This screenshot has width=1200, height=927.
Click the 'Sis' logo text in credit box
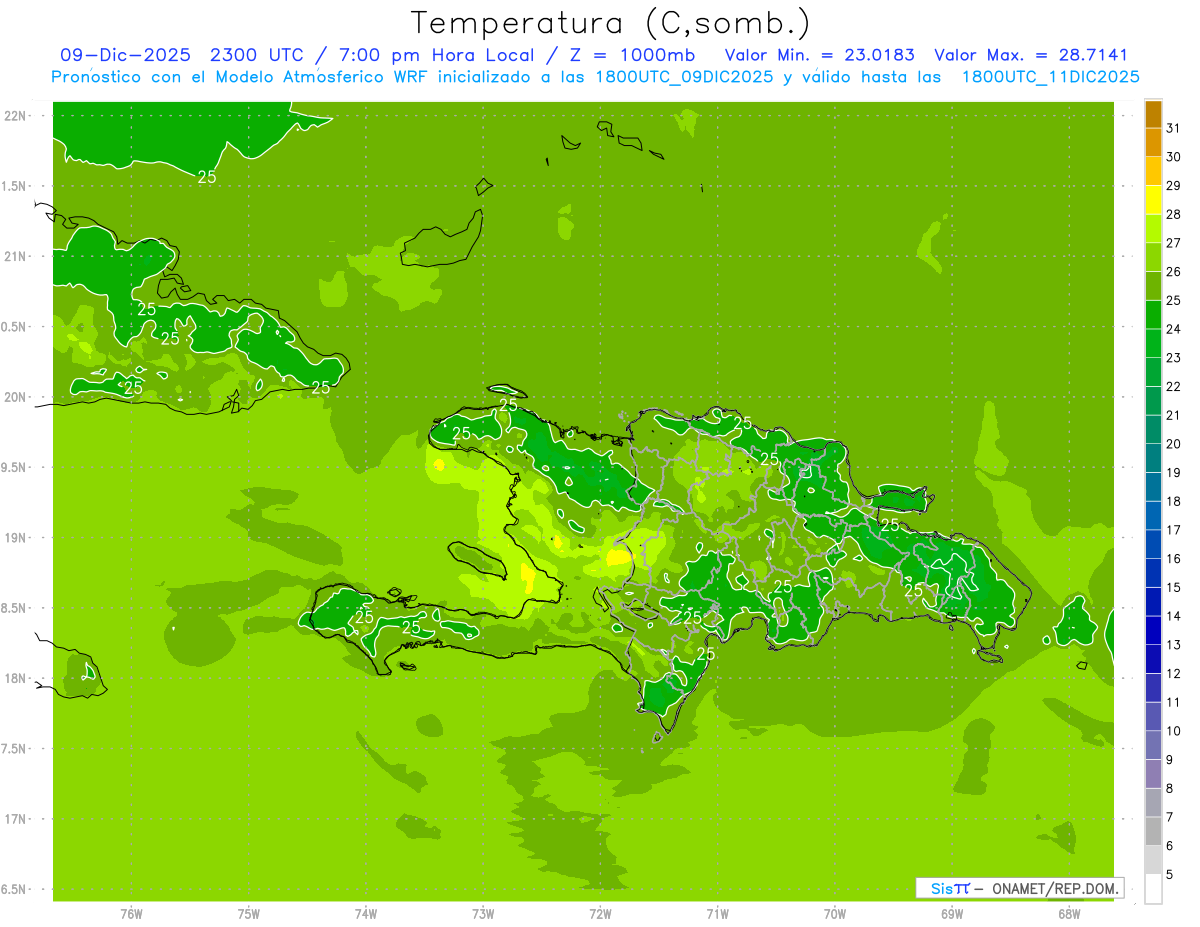point(941,888)
